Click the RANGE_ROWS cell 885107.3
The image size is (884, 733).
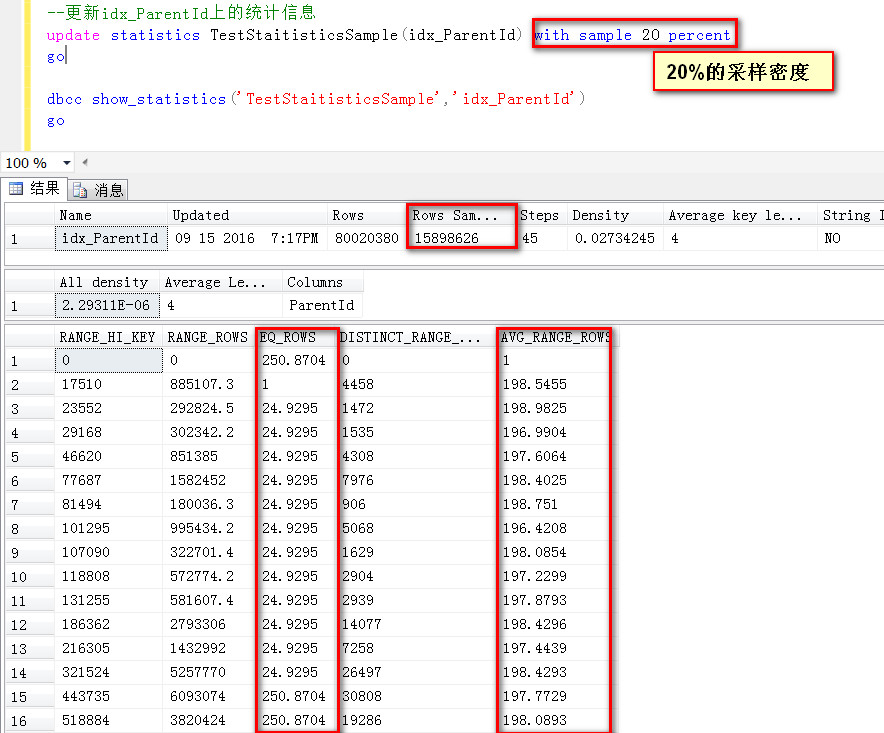[208, 384]
